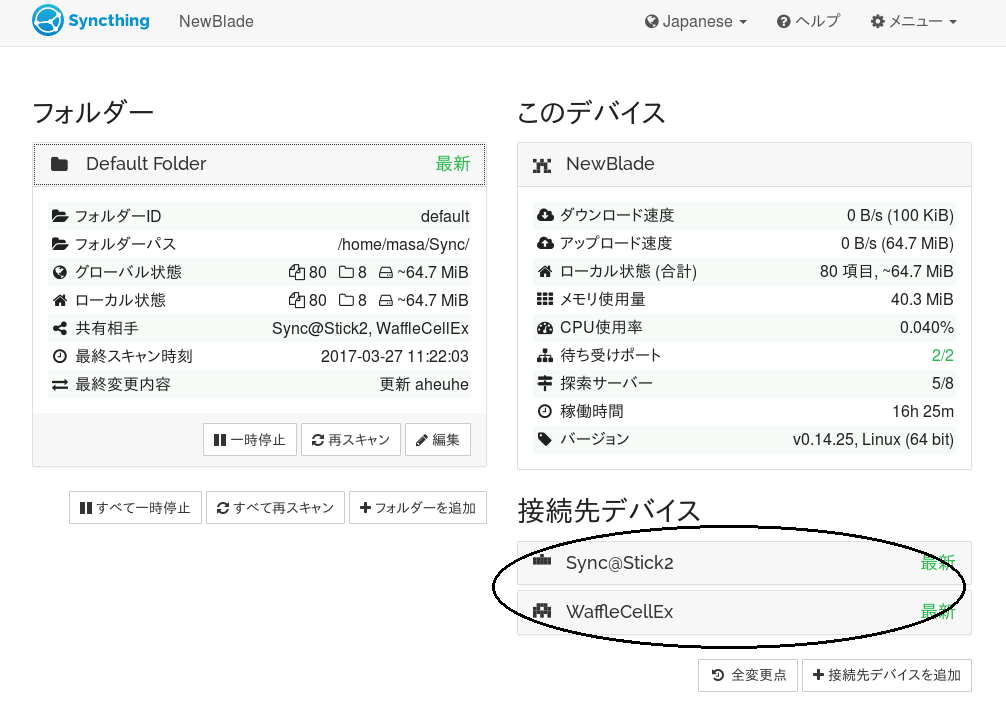
Task: Click the NewBlade device identicon
Action: pos(542,164)
